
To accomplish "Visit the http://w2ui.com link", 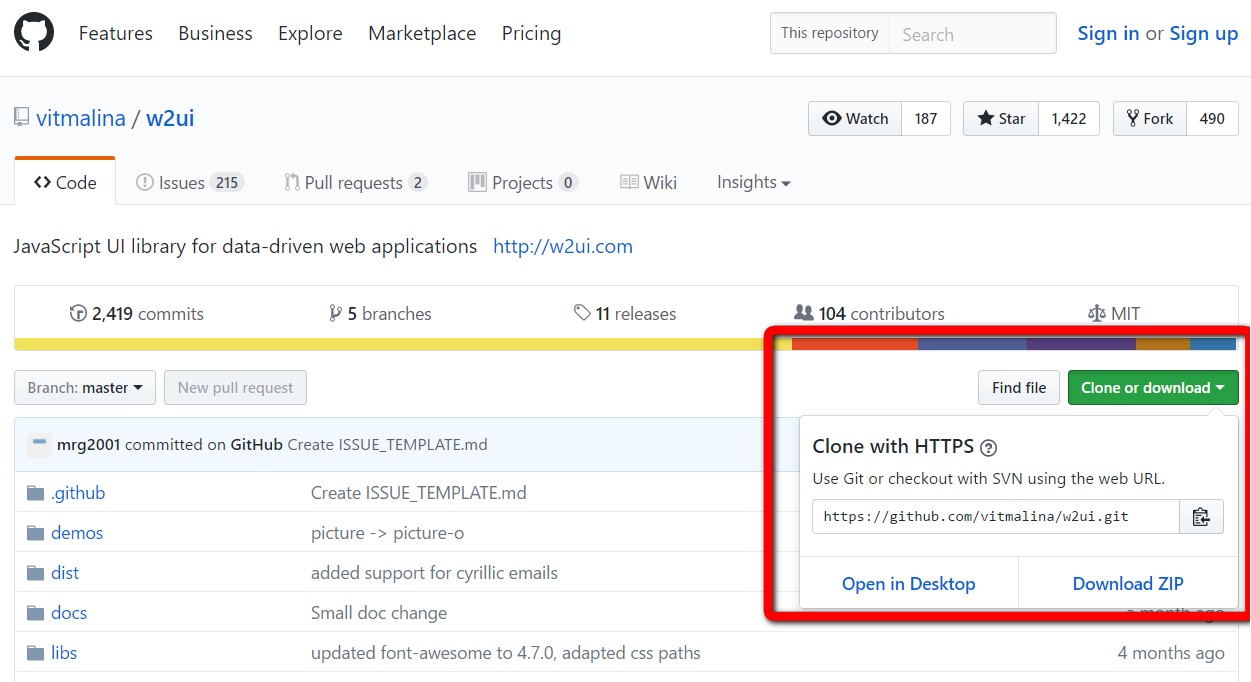I will [563, 246].
